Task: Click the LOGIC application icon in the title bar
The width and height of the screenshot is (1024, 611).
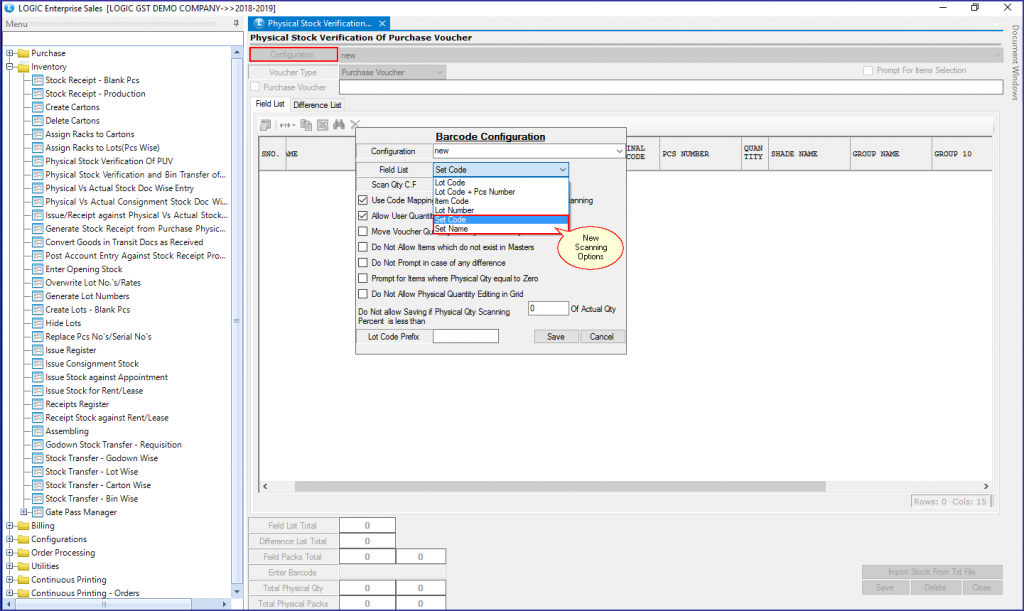Action: [8, 6]
